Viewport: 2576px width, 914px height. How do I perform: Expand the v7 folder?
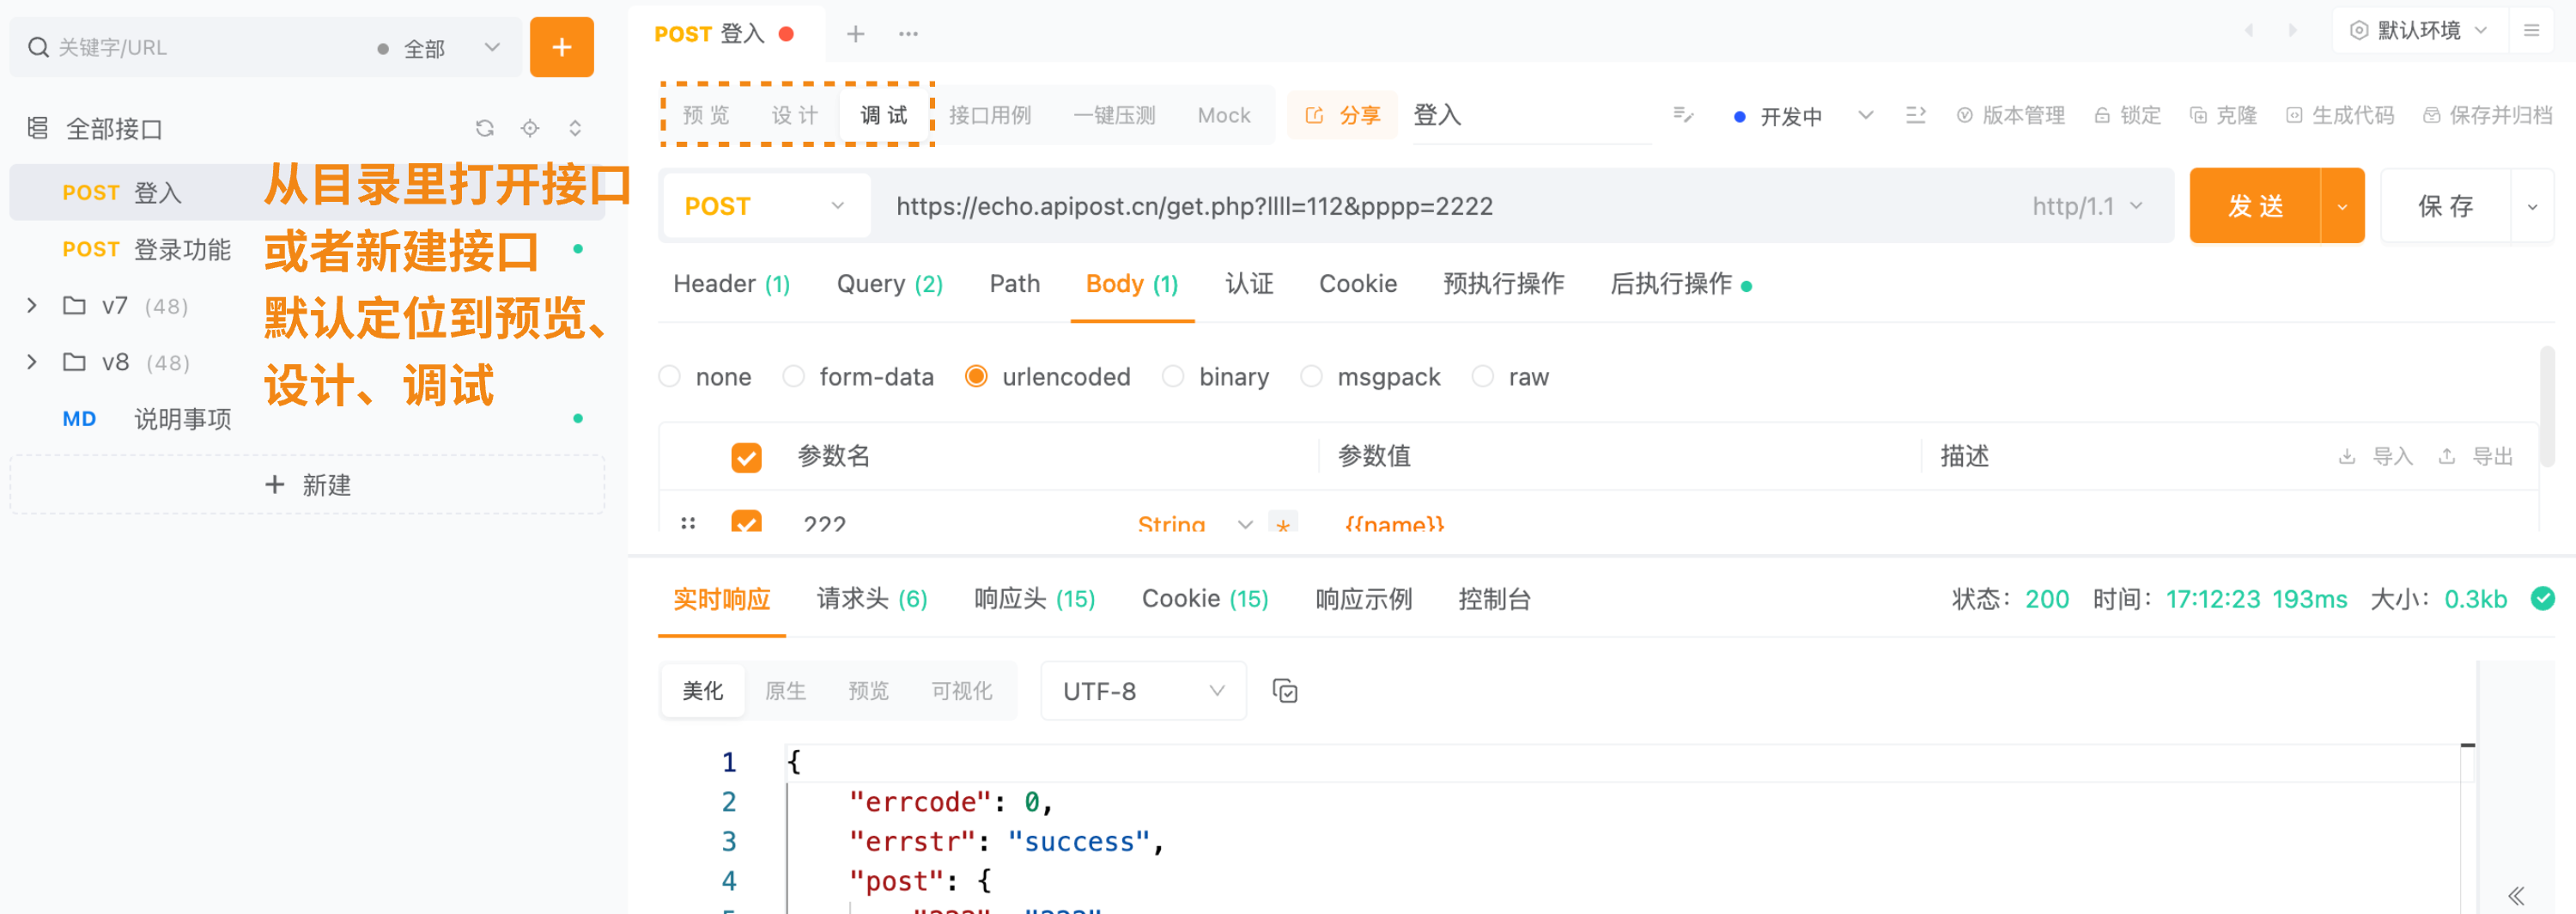(32, 305)
